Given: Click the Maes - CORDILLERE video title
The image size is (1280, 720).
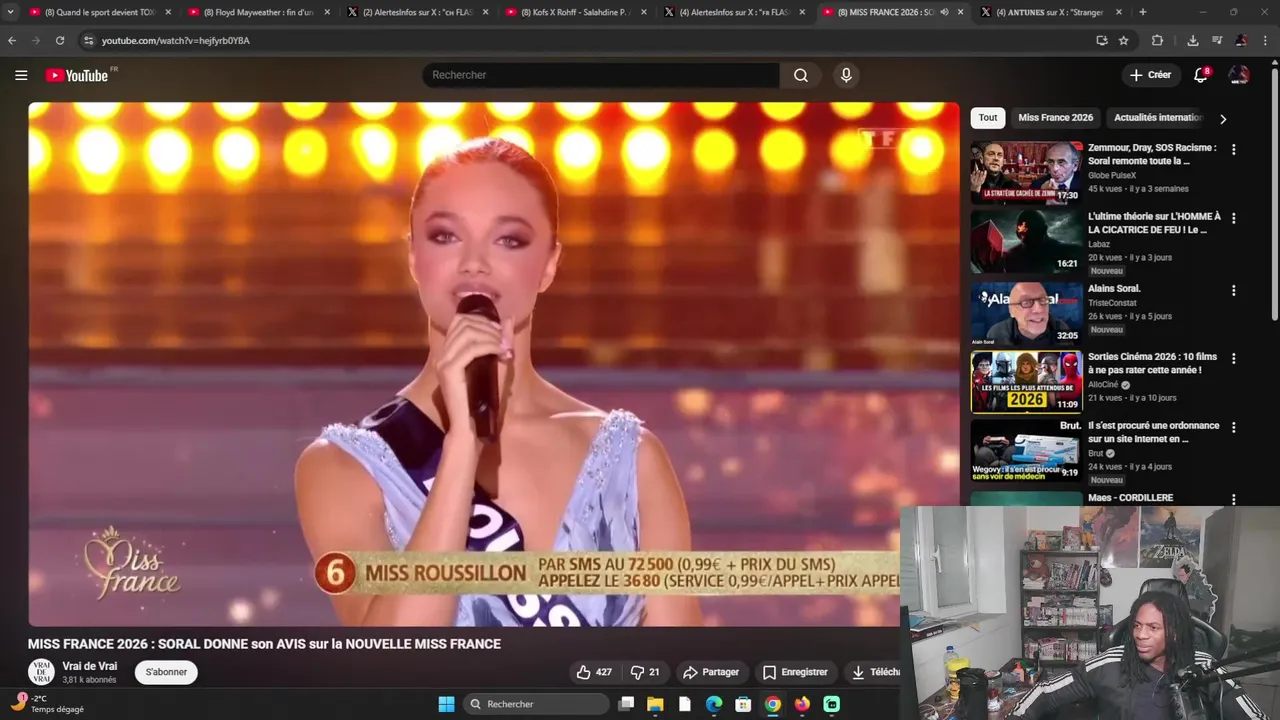Looking at the screenshot, I should (1130, 498).
